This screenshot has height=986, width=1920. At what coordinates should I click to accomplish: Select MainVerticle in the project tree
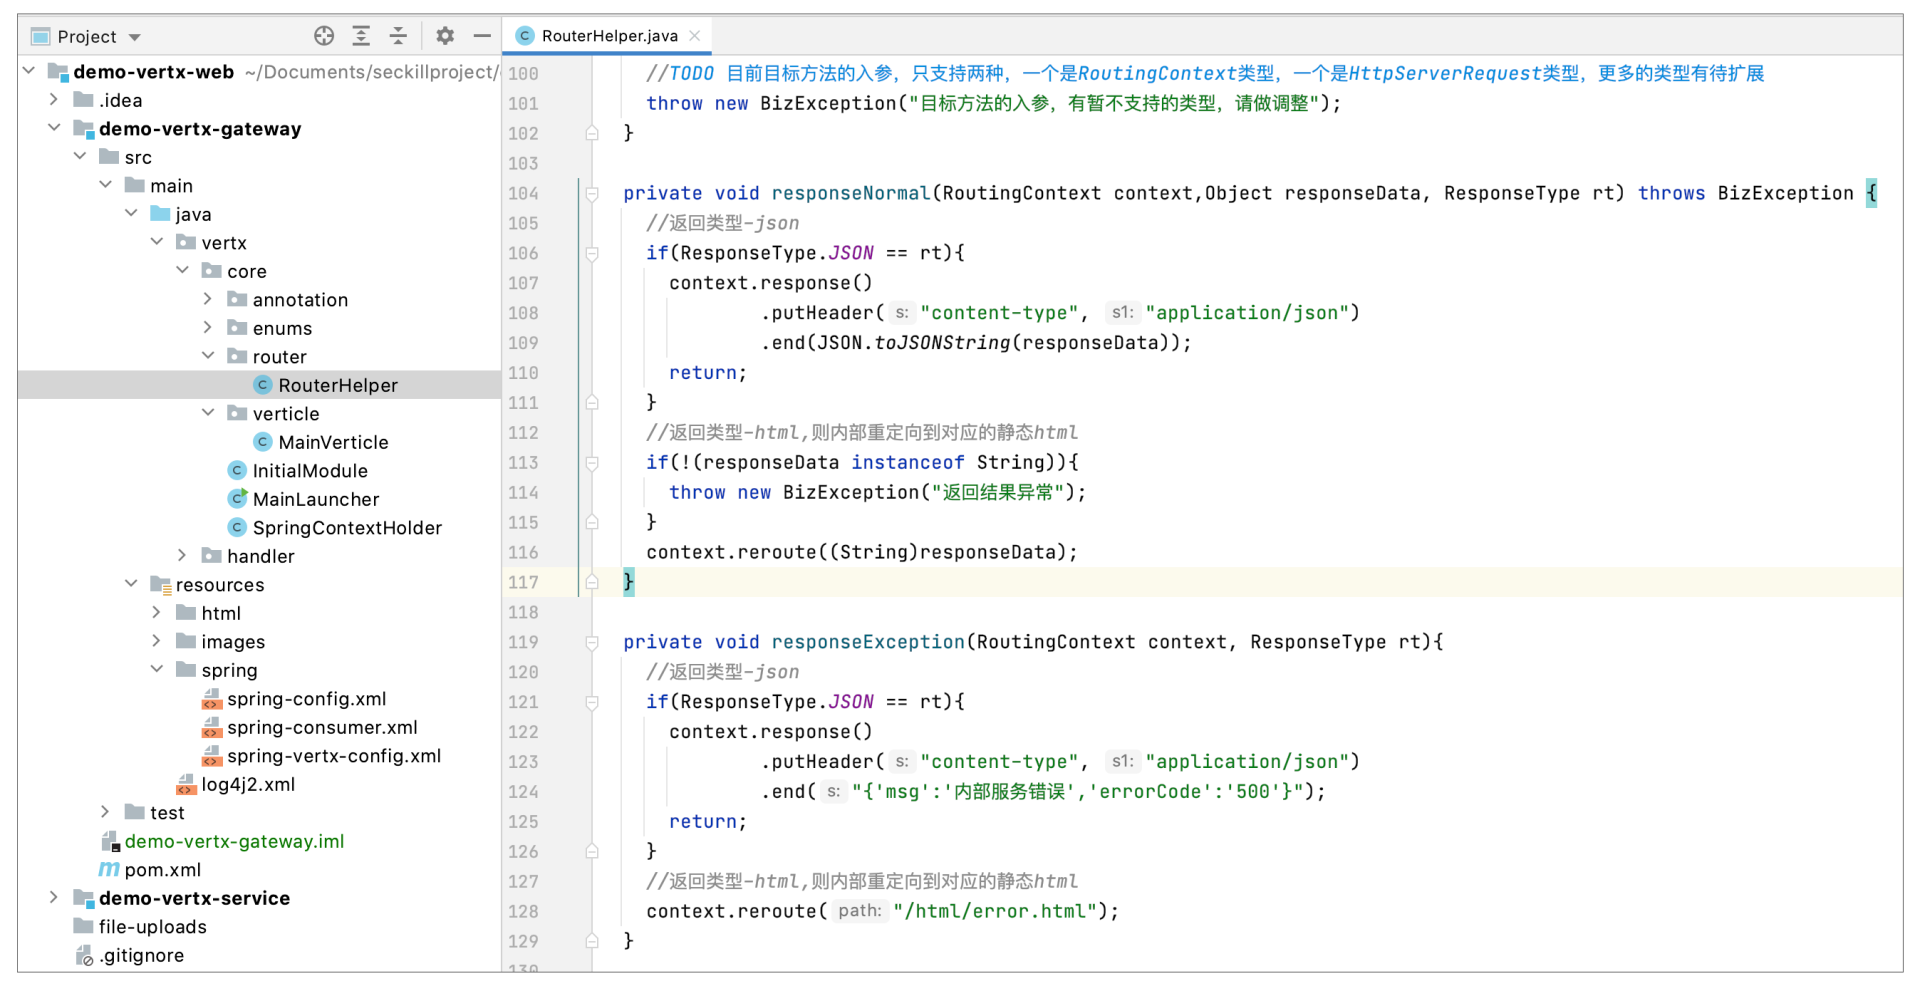[332, 442]
